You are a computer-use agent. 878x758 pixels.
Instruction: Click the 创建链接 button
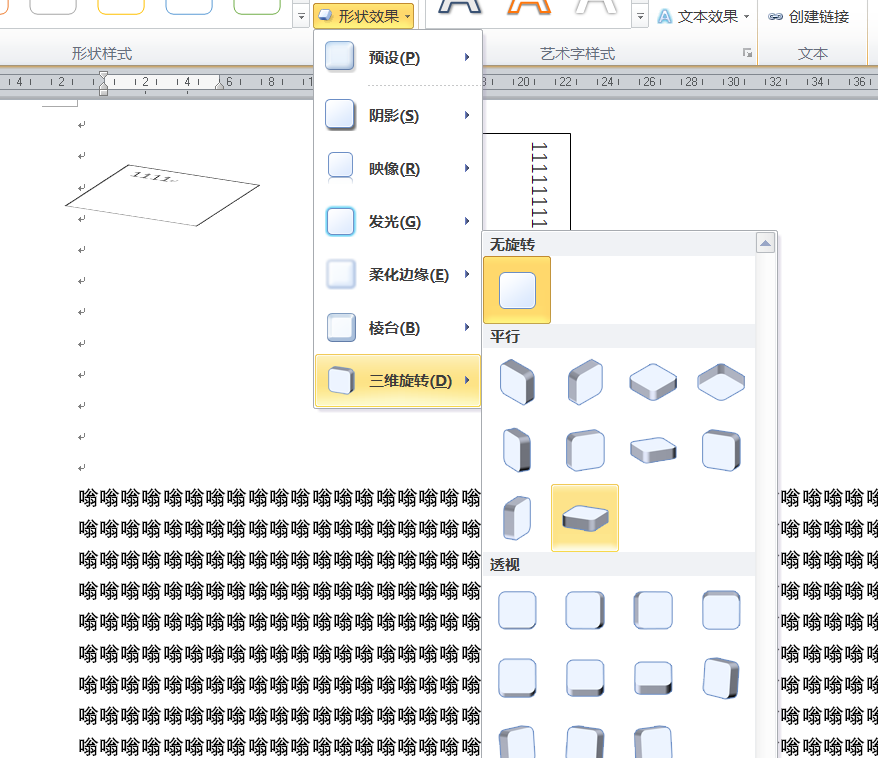click(x=809, y=16)
